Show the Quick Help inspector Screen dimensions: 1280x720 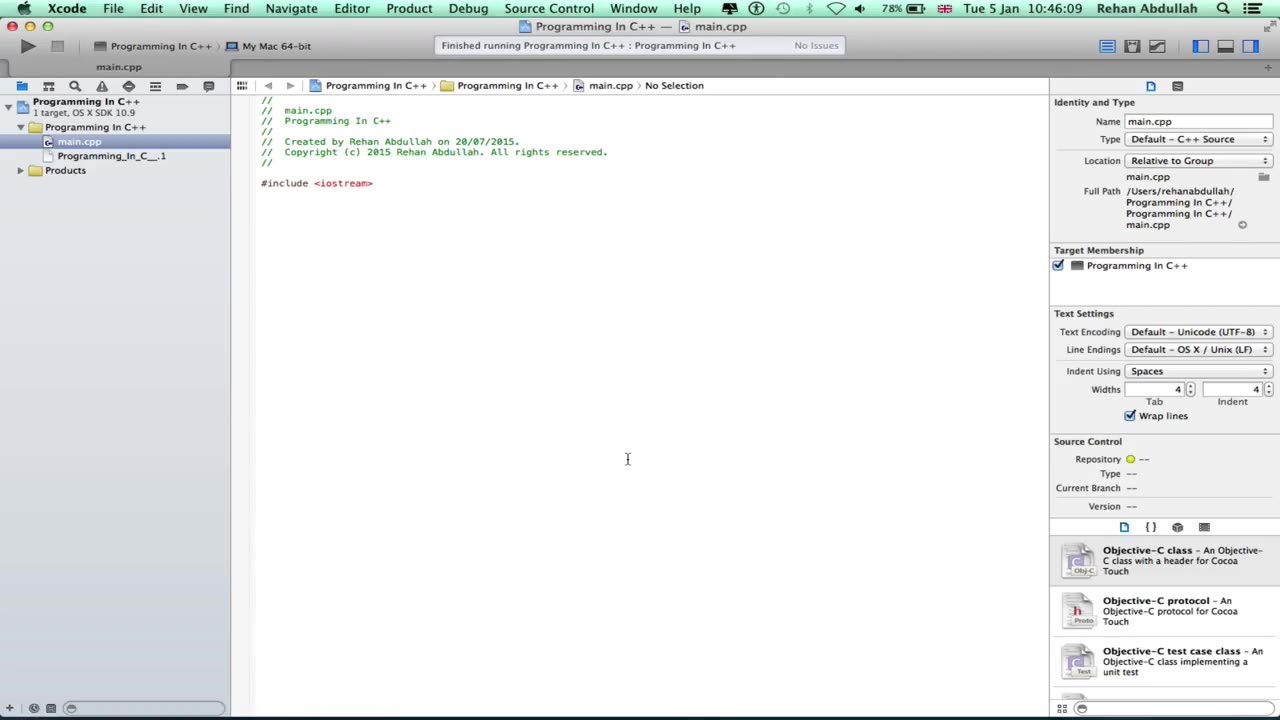[x=1177, y=86]
